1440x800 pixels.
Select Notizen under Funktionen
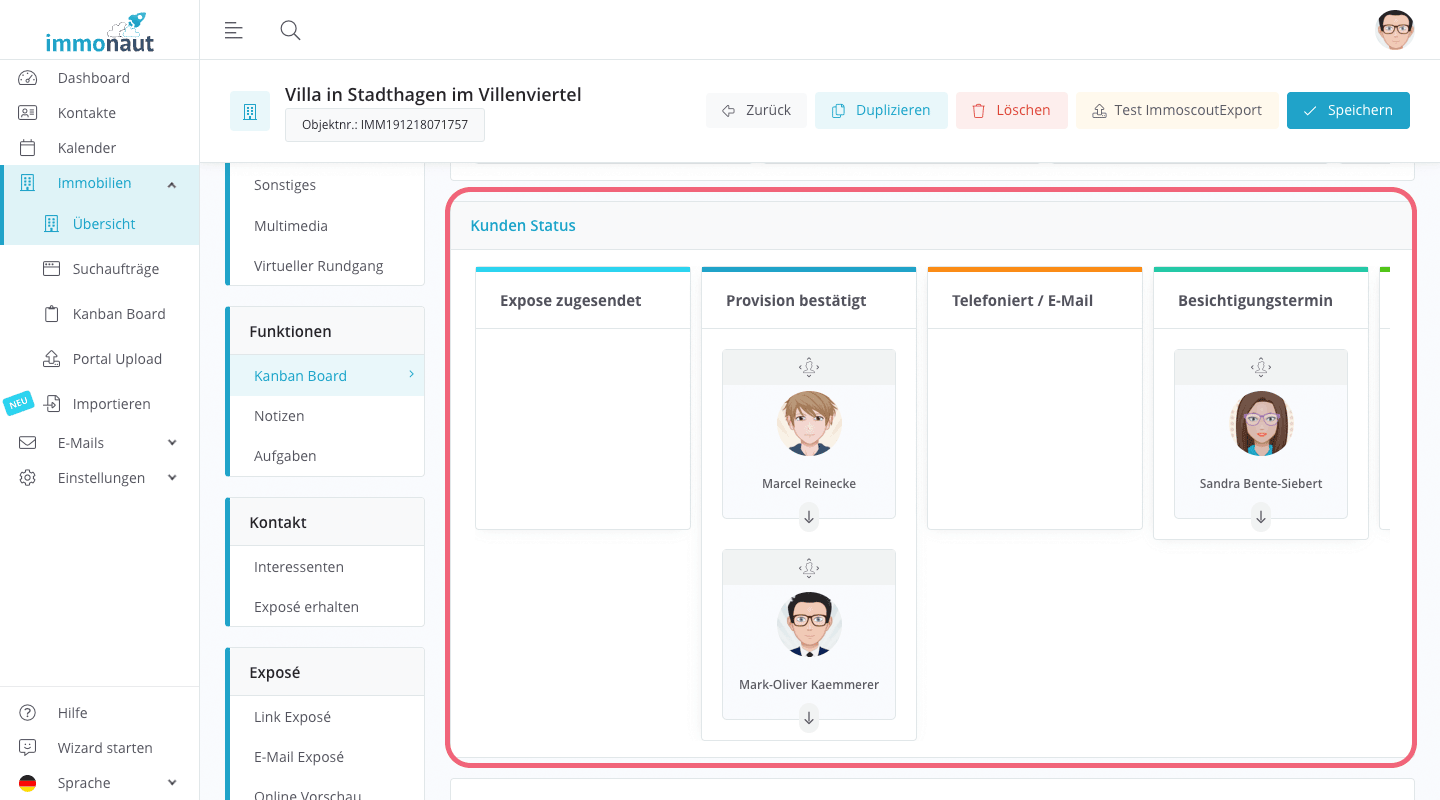click(x=279, y=415)
